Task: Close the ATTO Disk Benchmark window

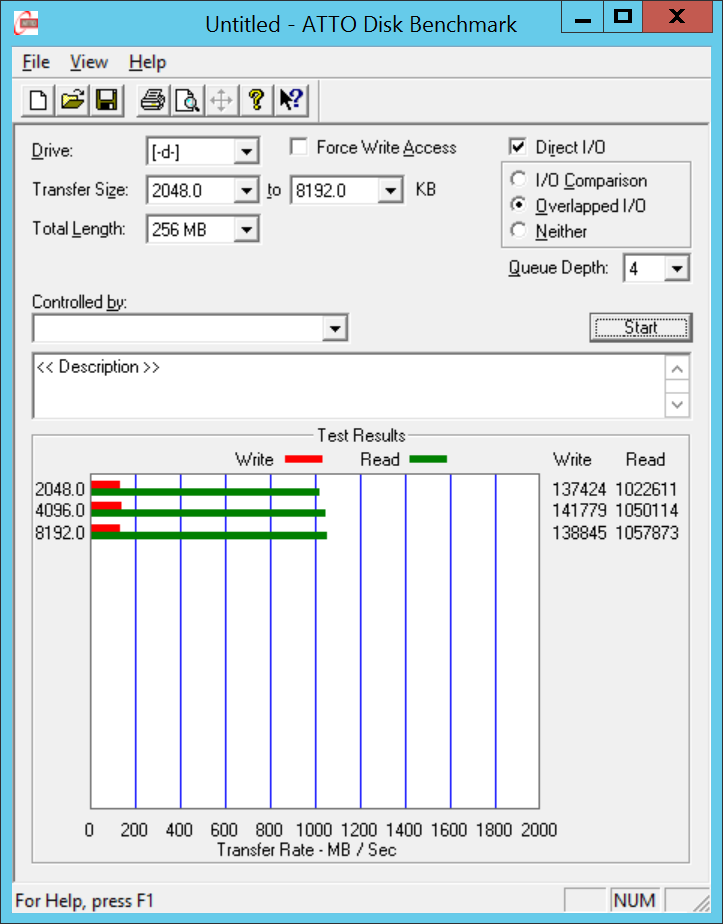Action: (676, 16)
